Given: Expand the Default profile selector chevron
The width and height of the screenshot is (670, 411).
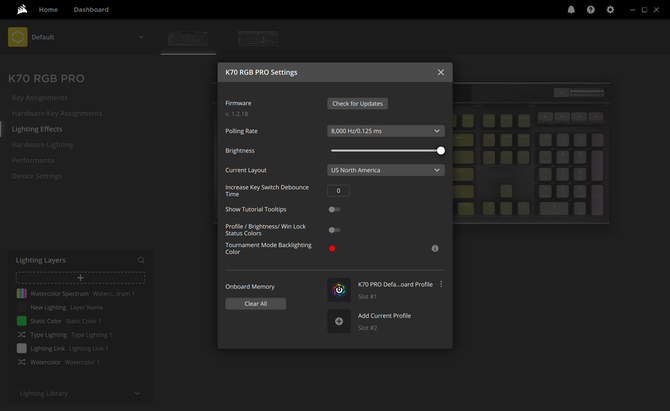Looking at the screenshot, I should 141,37.
